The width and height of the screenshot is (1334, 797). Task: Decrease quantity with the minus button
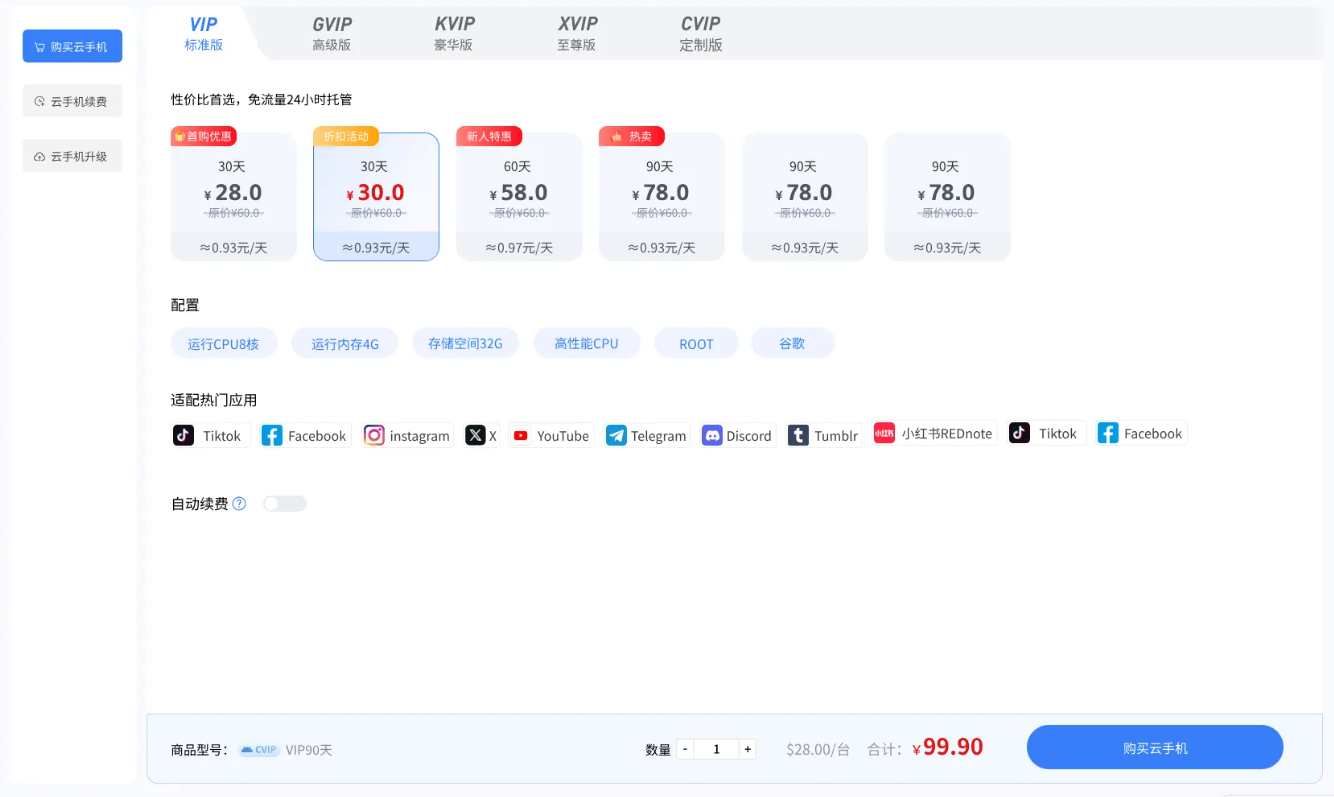(685, 749)
